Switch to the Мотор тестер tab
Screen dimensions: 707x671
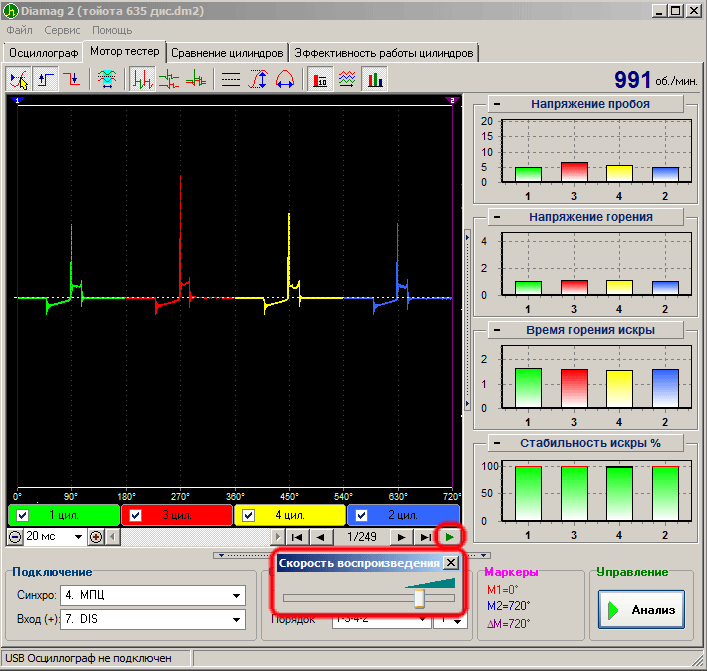(124, 51)
